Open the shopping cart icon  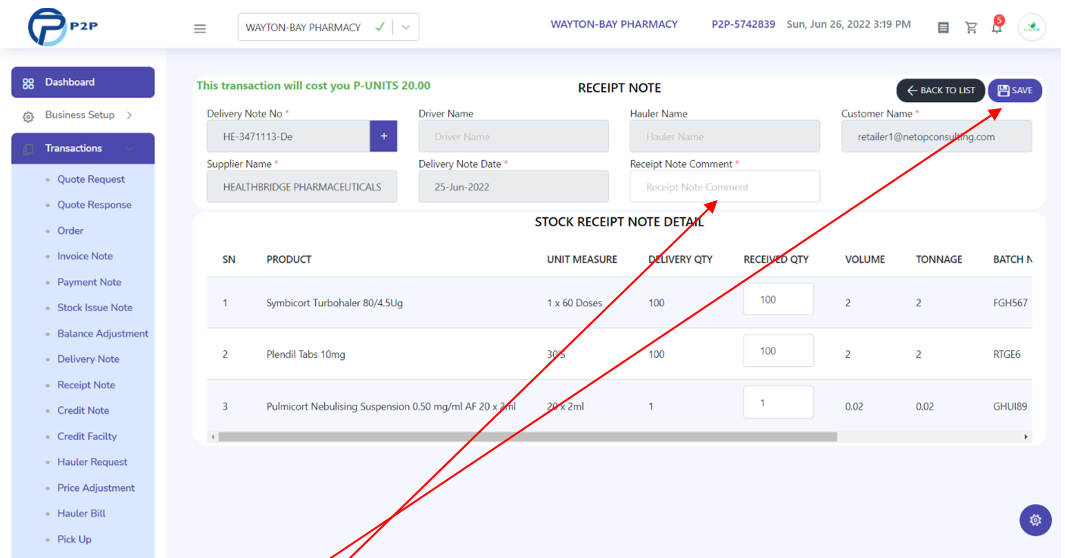coord(971,28)
